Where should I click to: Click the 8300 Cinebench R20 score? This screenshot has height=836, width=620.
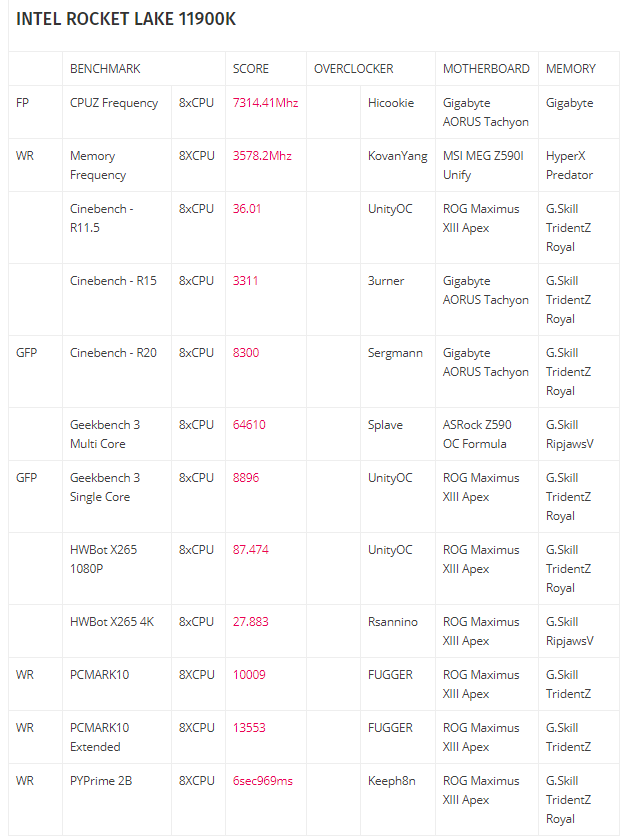click(x=246, y=353)
